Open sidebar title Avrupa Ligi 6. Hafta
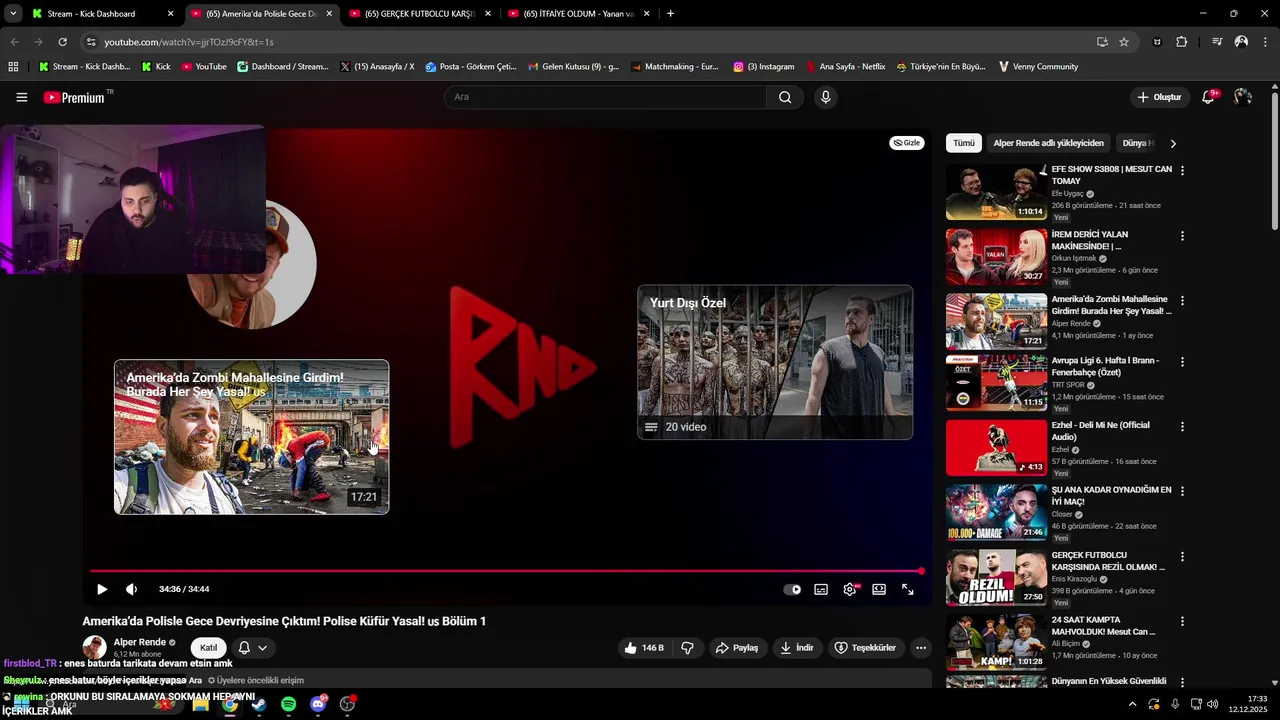 point(1104,366)
